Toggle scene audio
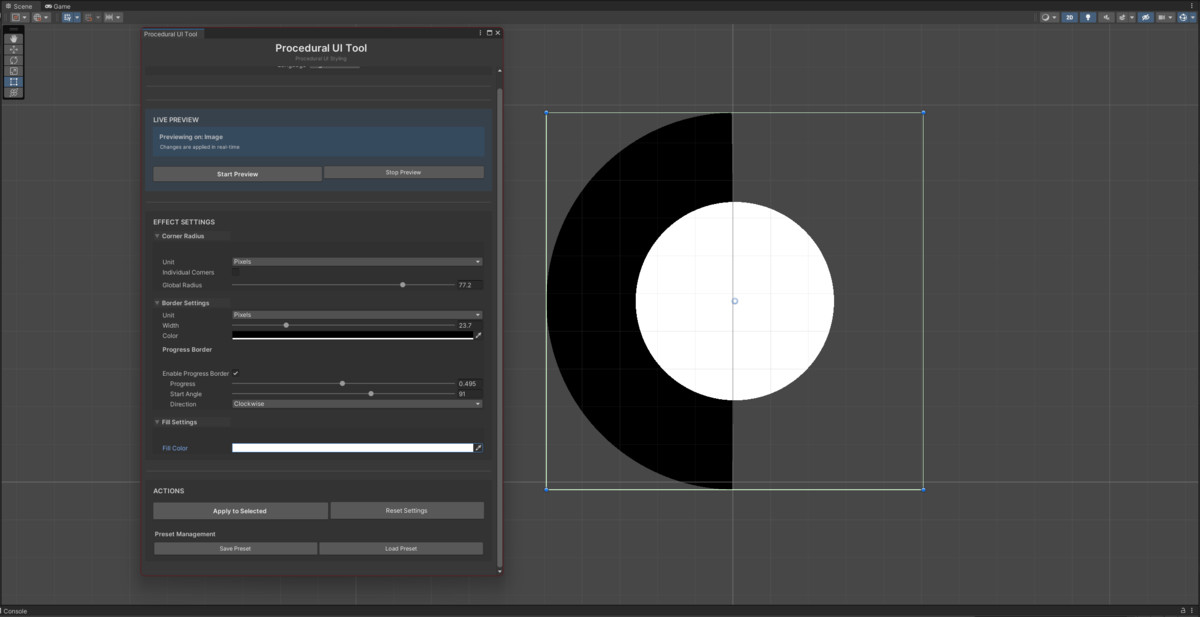The width and height of the screenshot is (1200, 617). 1106,17
